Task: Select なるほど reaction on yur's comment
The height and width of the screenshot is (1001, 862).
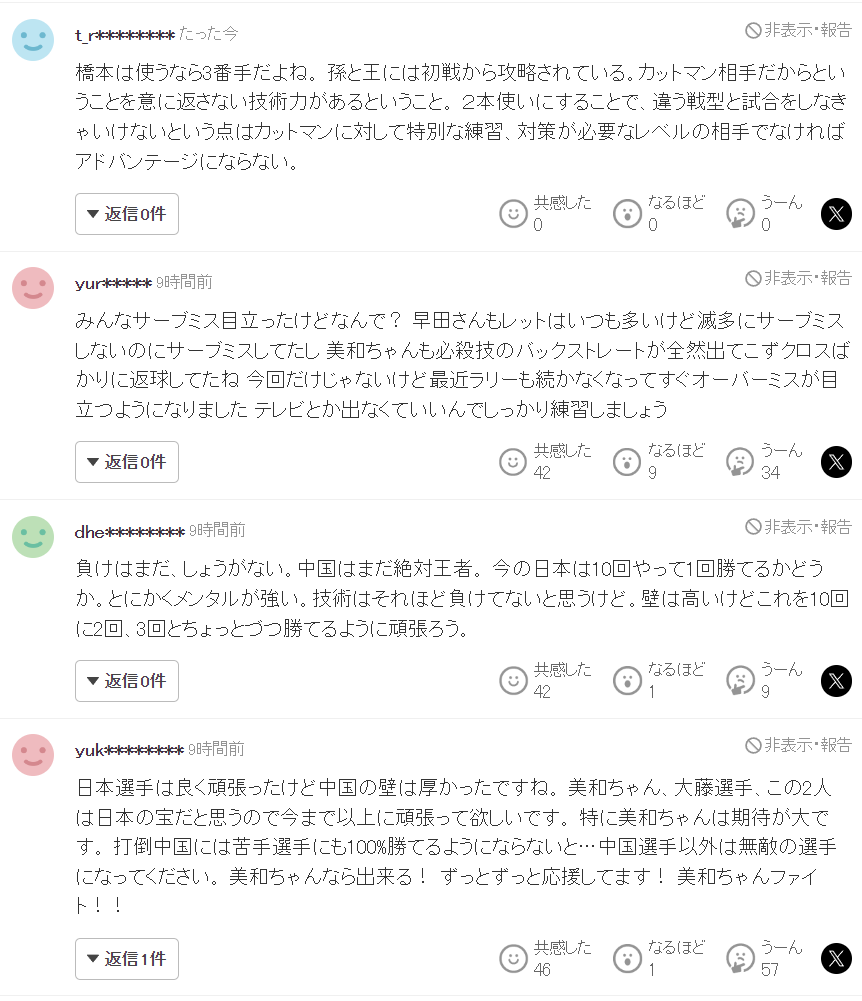Action: 627,462
